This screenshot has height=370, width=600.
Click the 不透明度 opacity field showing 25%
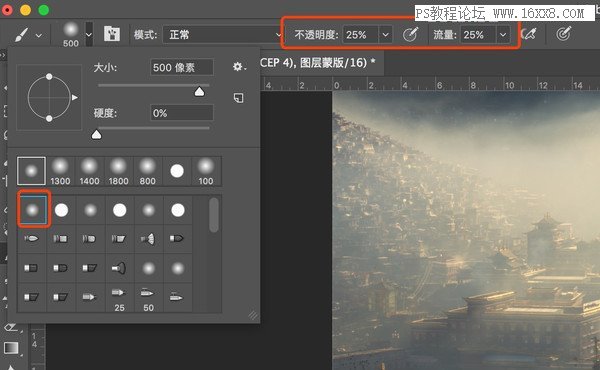(x=360, y=35)
